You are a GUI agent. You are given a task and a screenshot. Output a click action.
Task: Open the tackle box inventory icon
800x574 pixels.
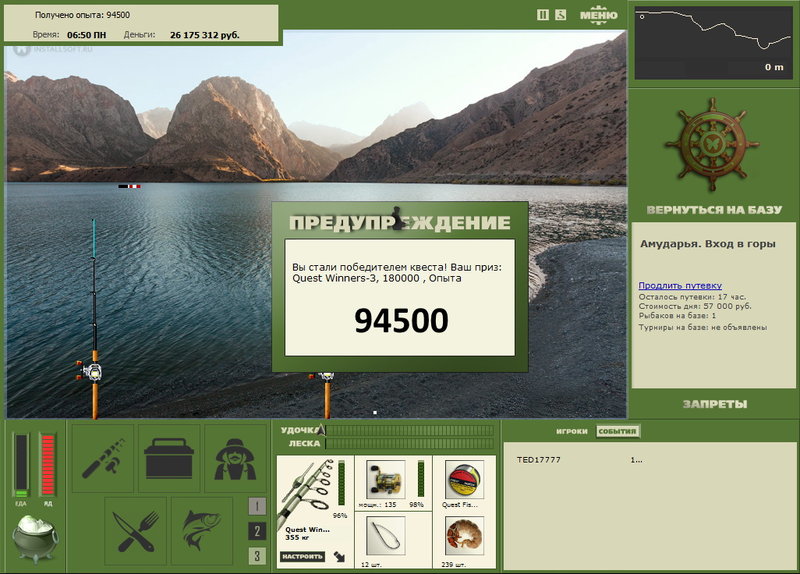pos(169,458)
